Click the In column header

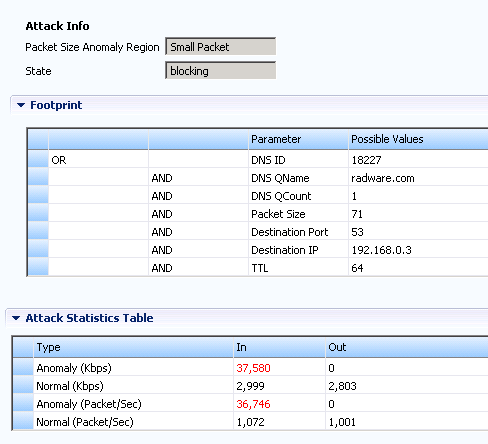pos(279,347)
